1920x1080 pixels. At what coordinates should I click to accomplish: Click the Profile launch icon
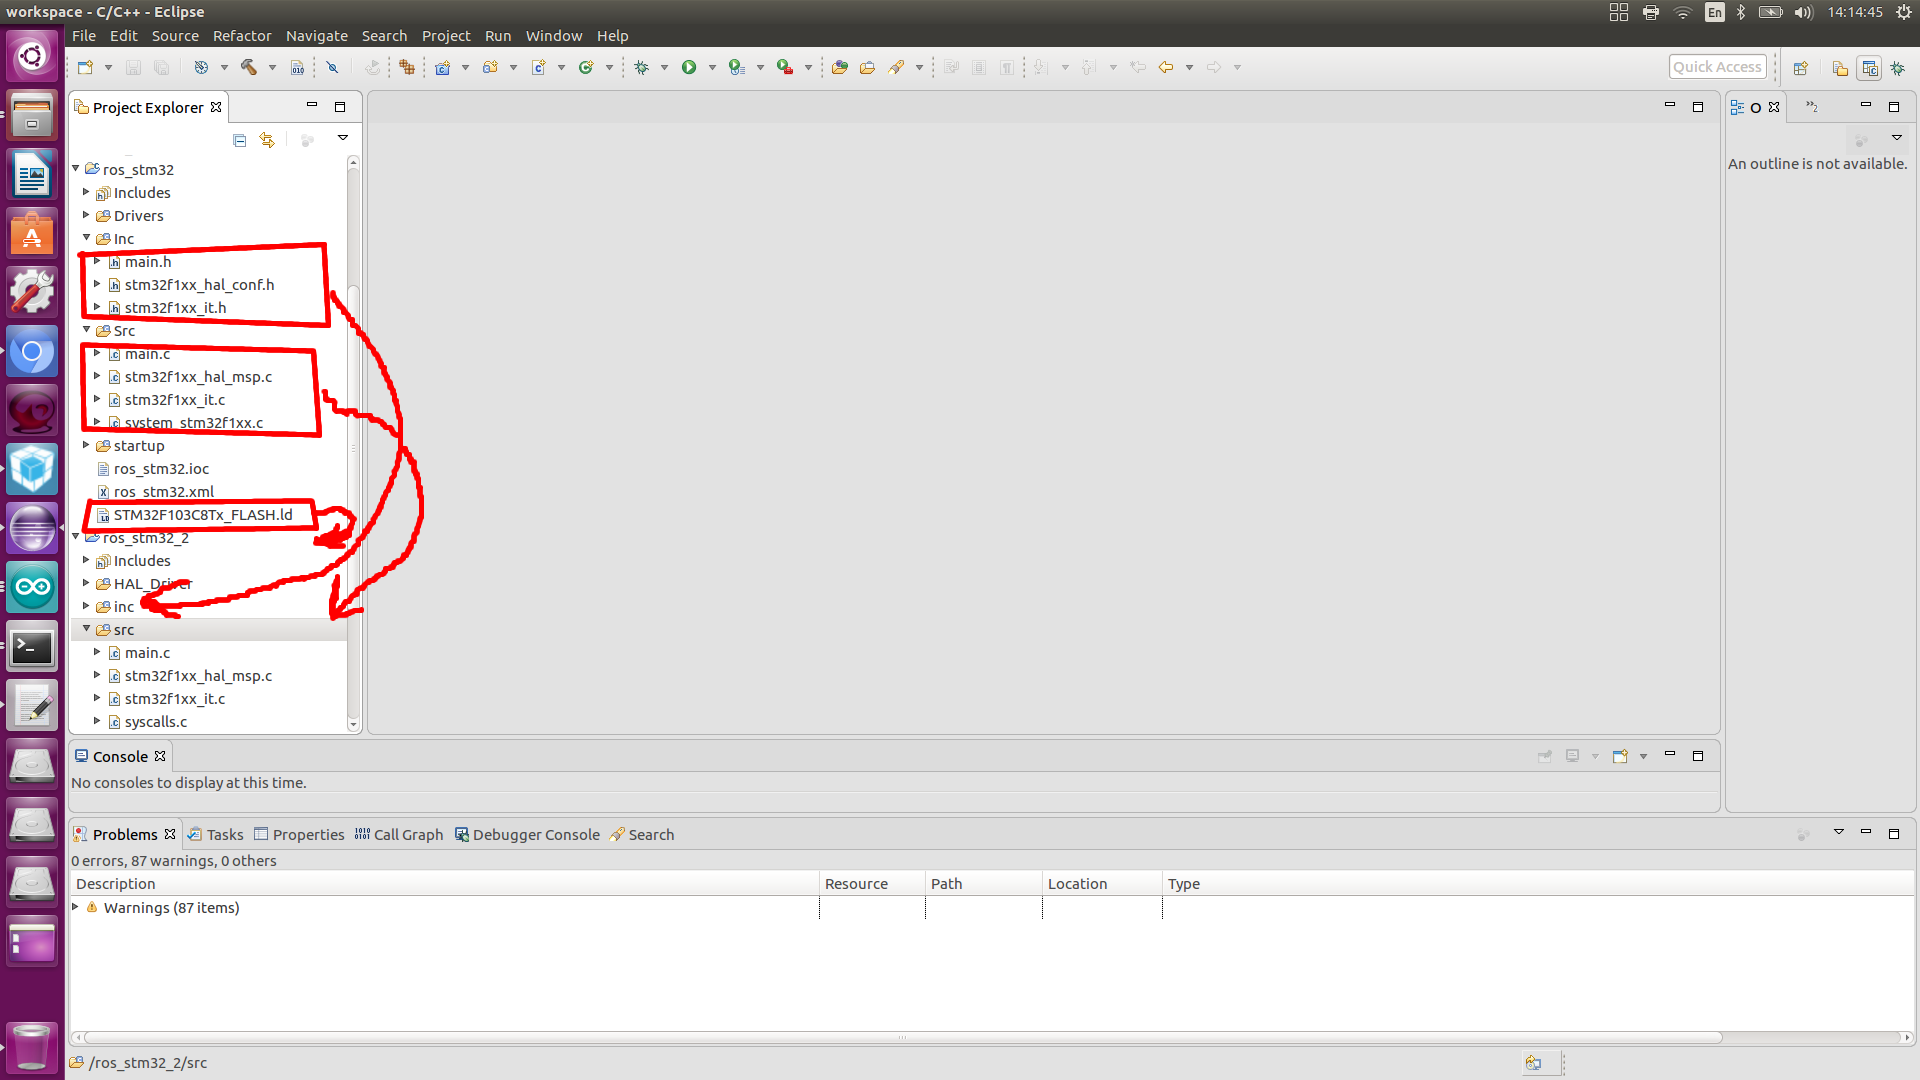(737, 67)
